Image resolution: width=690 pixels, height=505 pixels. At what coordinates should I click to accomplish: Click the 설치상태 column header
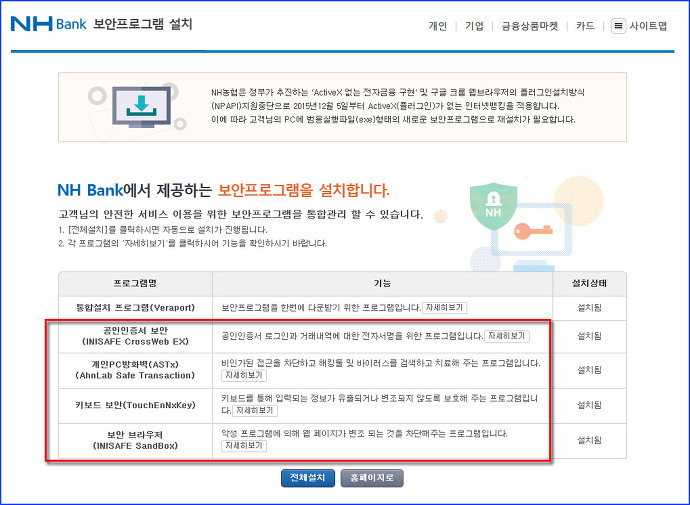pos(590,284)
